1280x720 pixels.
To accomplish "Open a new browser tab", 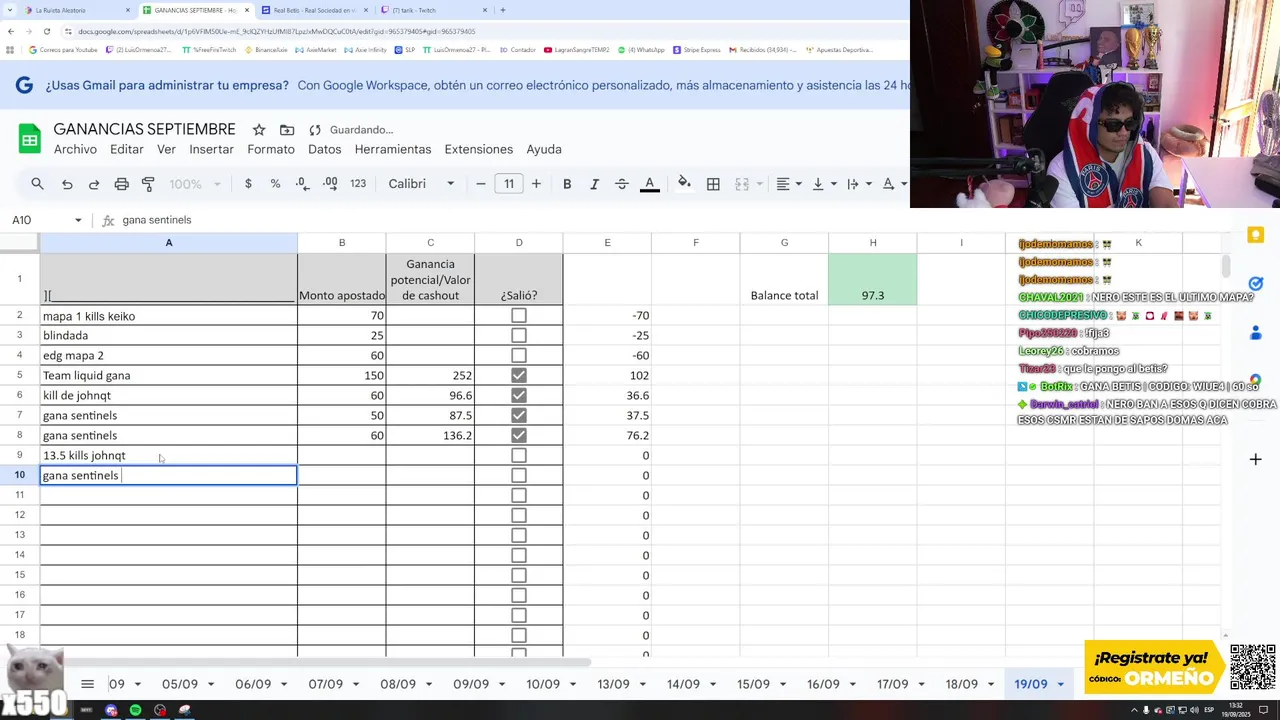I will pos(502,10).
